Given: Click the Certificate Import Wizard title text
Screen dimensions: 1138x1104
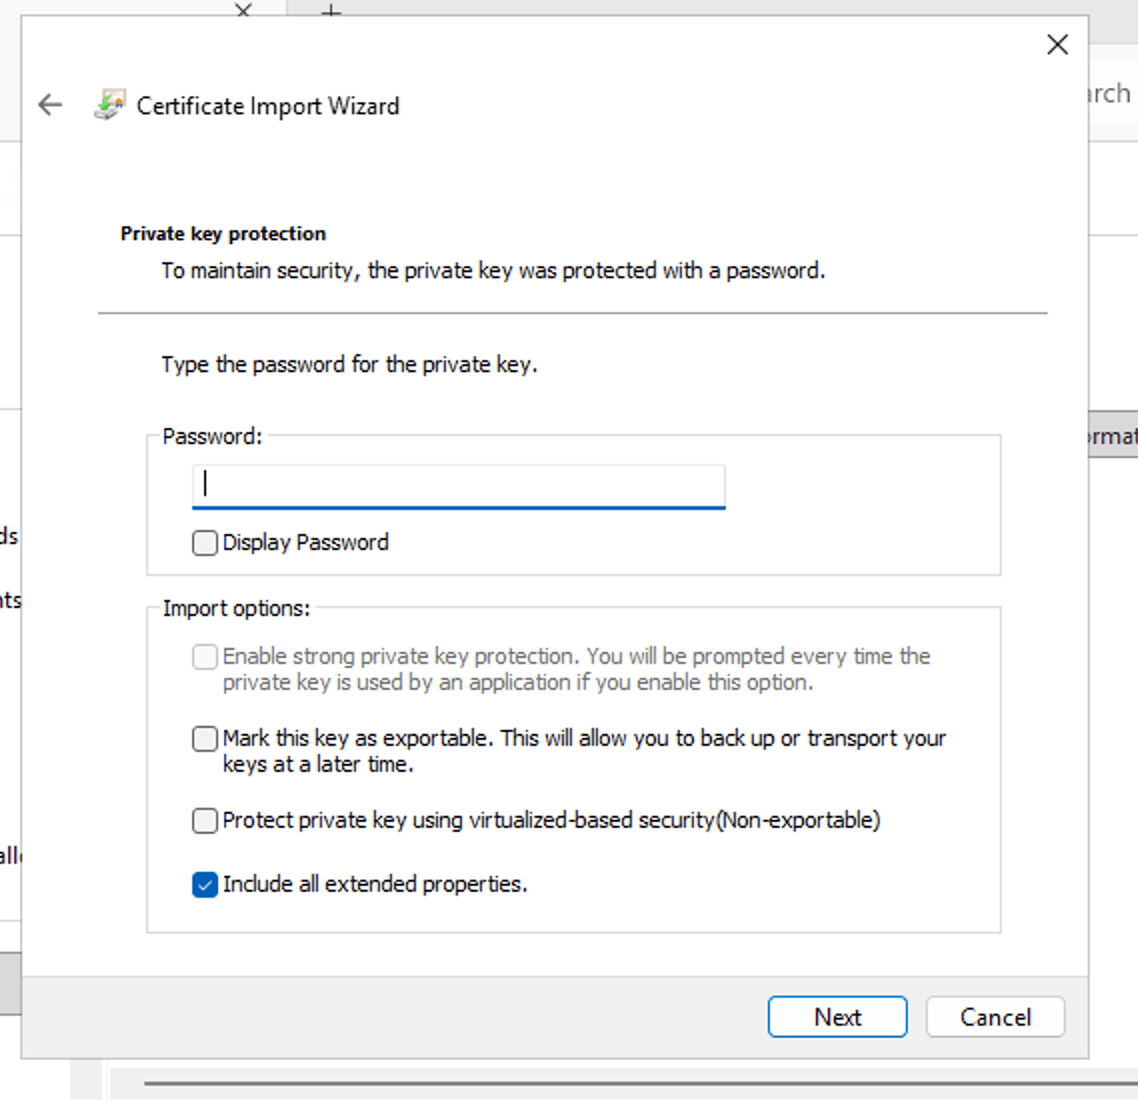Looking at the screenshot, I should coord(268,106).
